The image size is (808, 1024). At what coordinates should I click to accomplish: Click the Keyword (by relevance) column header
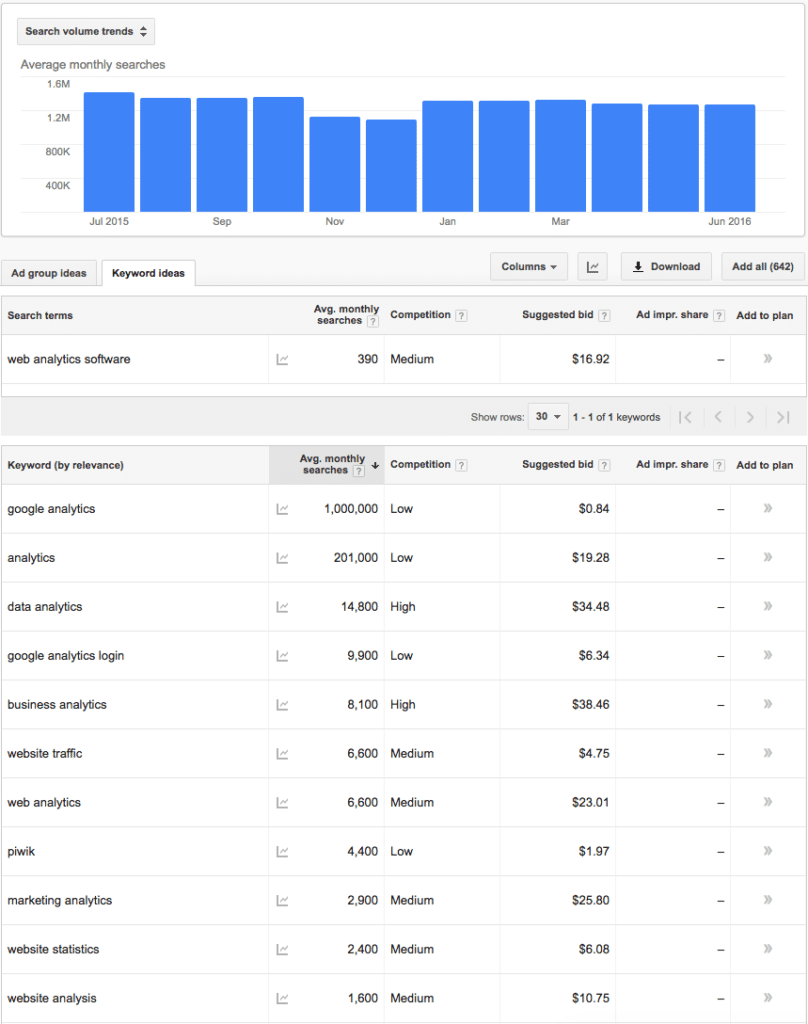pyautogui.click(x=65, y=465)
